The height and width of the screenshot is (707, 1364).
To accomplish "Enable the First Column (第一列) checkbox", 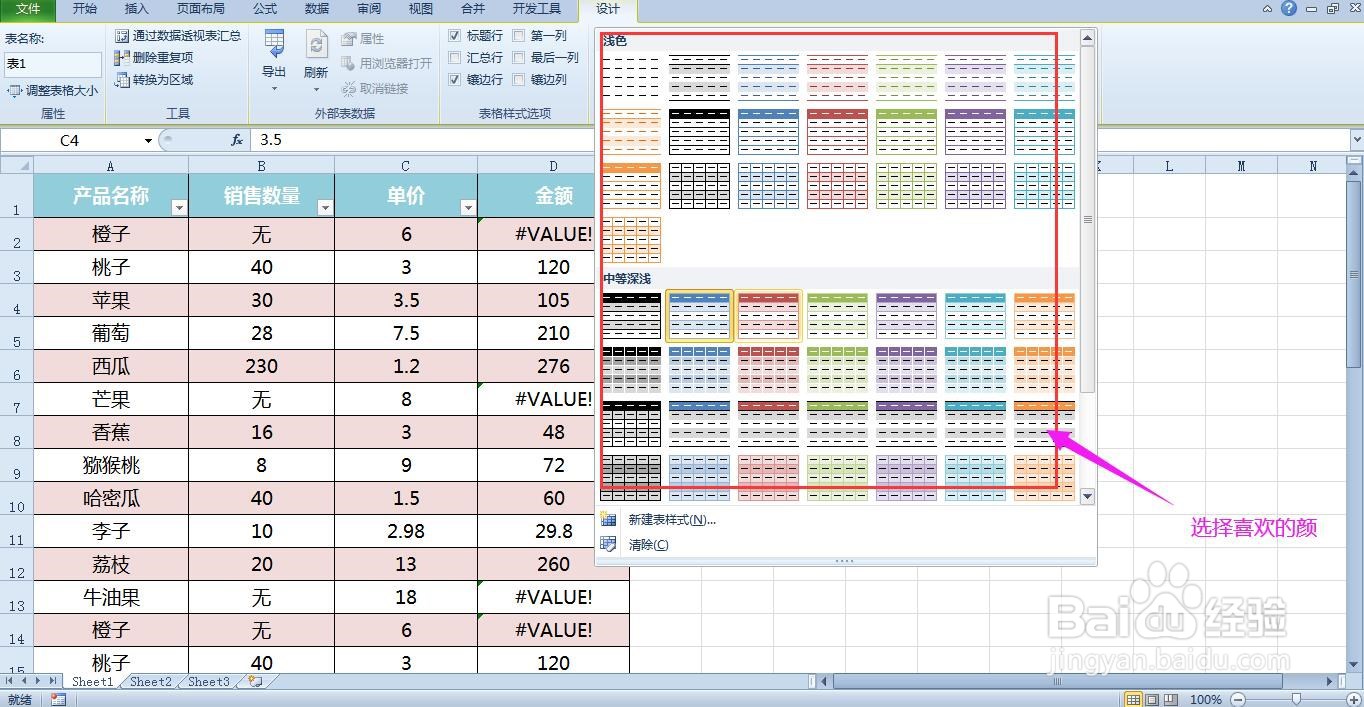I will [x=519, y=35].
